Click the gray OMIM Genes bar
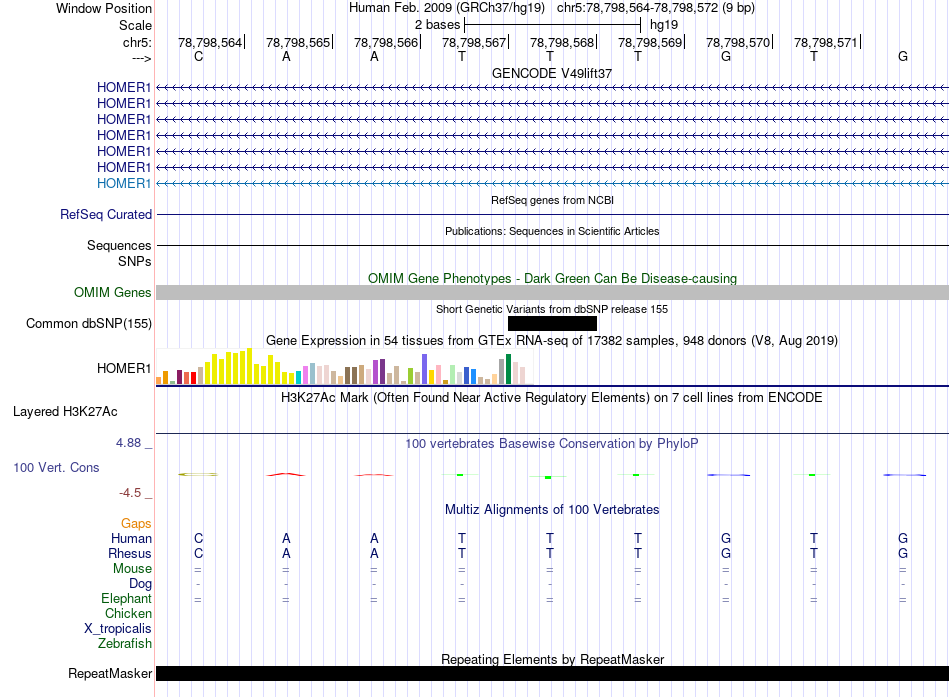Viewport: 950px width, 697px height. [552, 292]
